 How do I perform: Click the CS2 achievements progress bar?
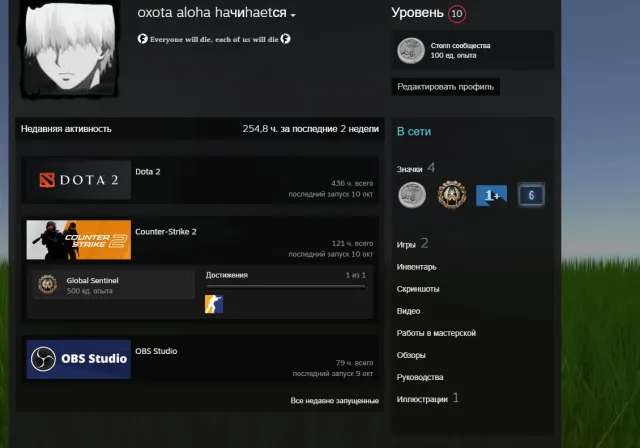coord(286,287)
